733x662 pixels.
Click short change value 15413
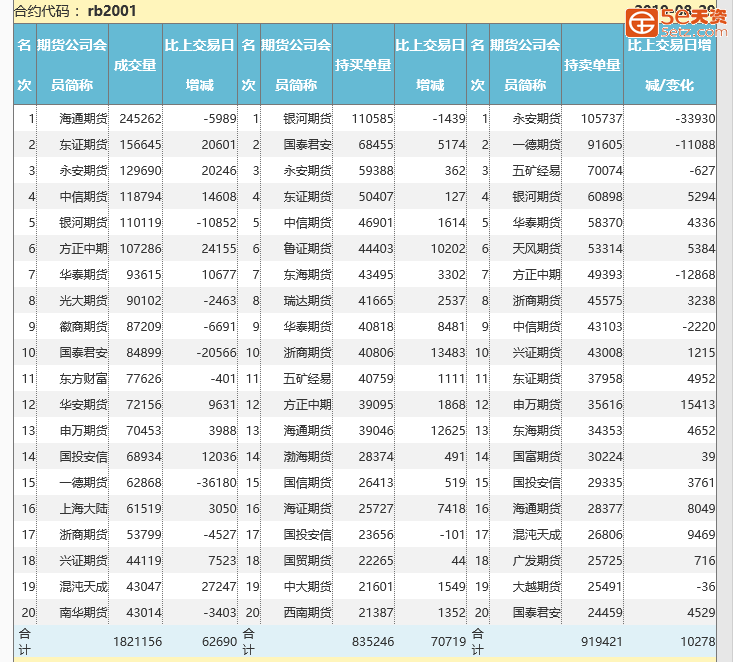pos(697,405)
